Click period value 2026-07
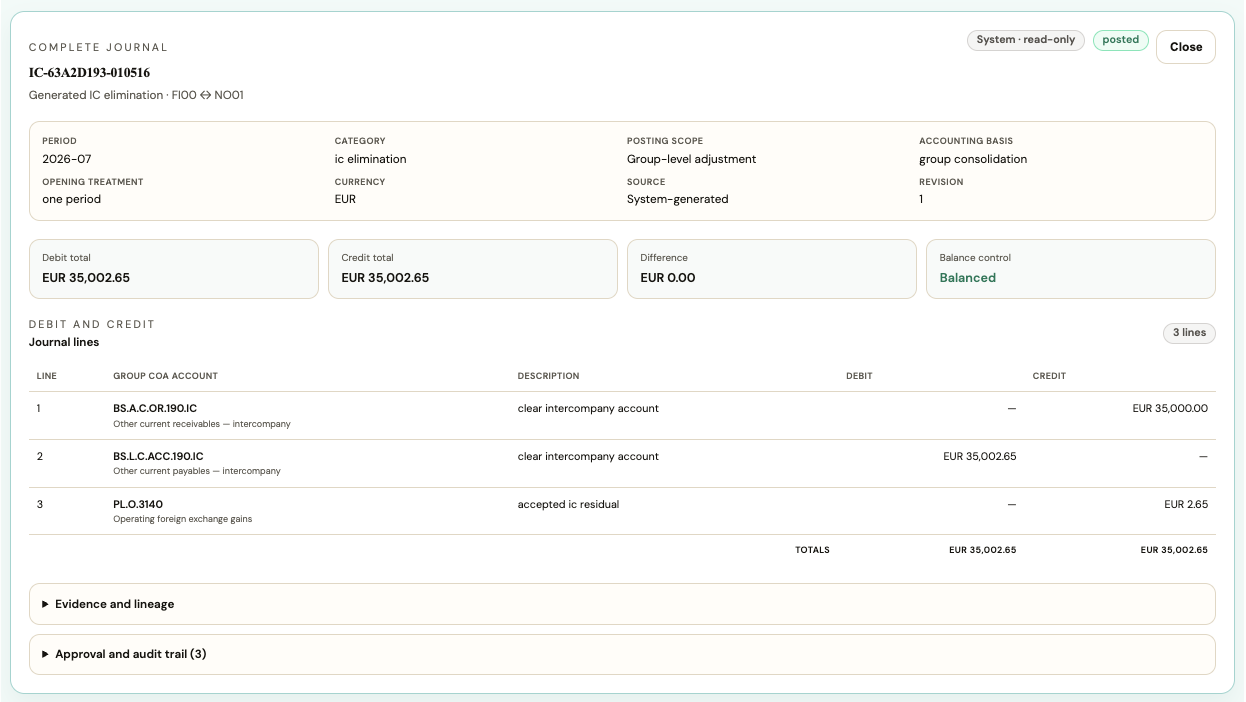The image size is (1246, 702). 67,159
